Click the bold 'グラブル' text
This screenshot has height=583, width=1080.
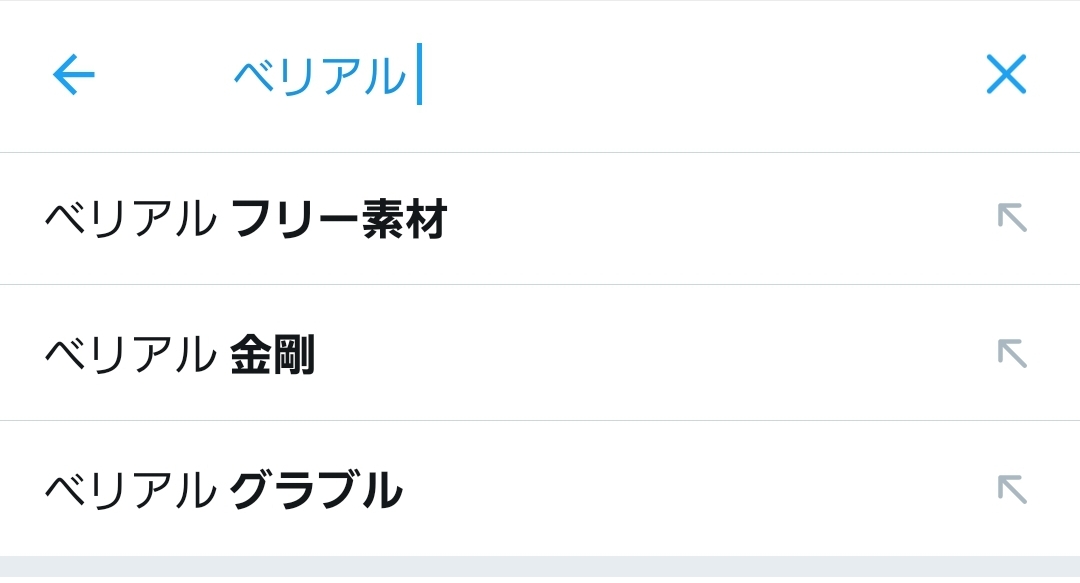(315, 491)
